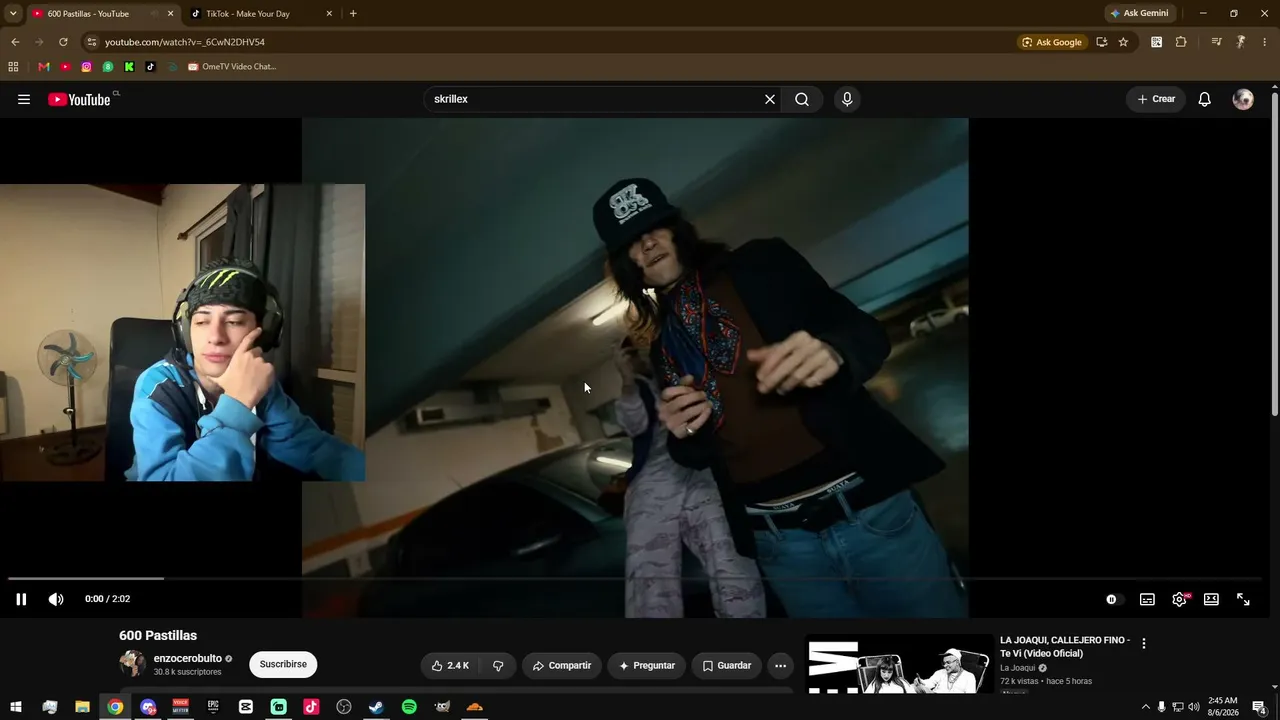Go to the YouTube home logo
Image resolution: width=1280 pixels, height=720 pixels.
[x=79, y=99]
